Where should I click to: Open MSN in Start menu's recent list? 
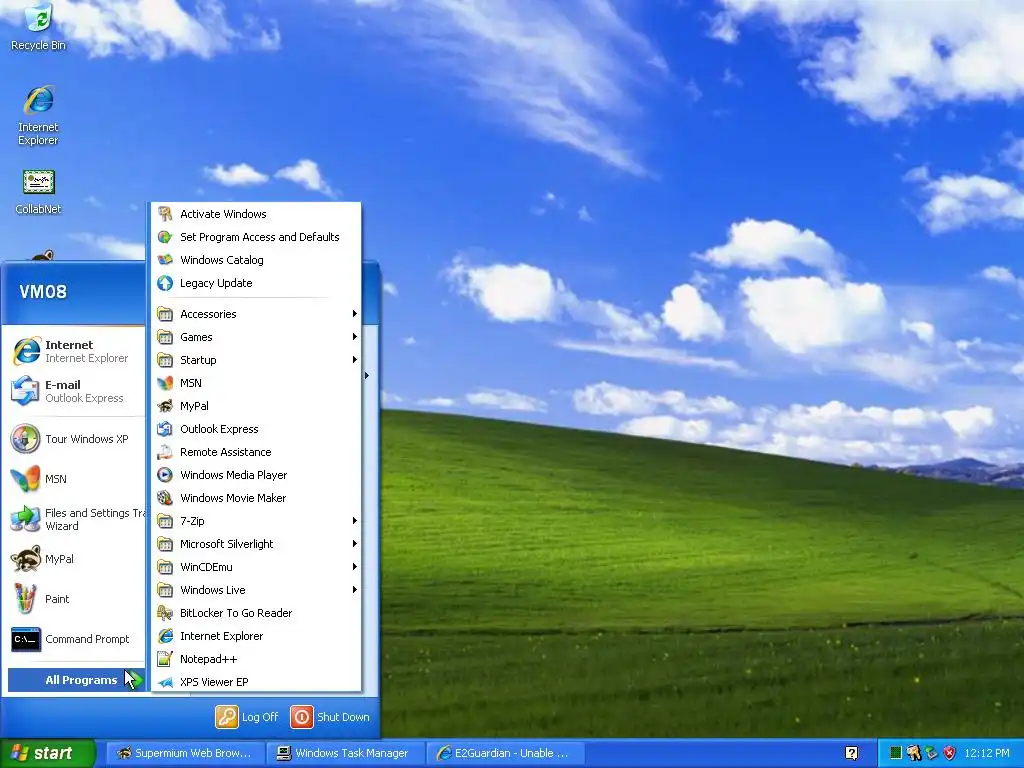click(76, 479)
